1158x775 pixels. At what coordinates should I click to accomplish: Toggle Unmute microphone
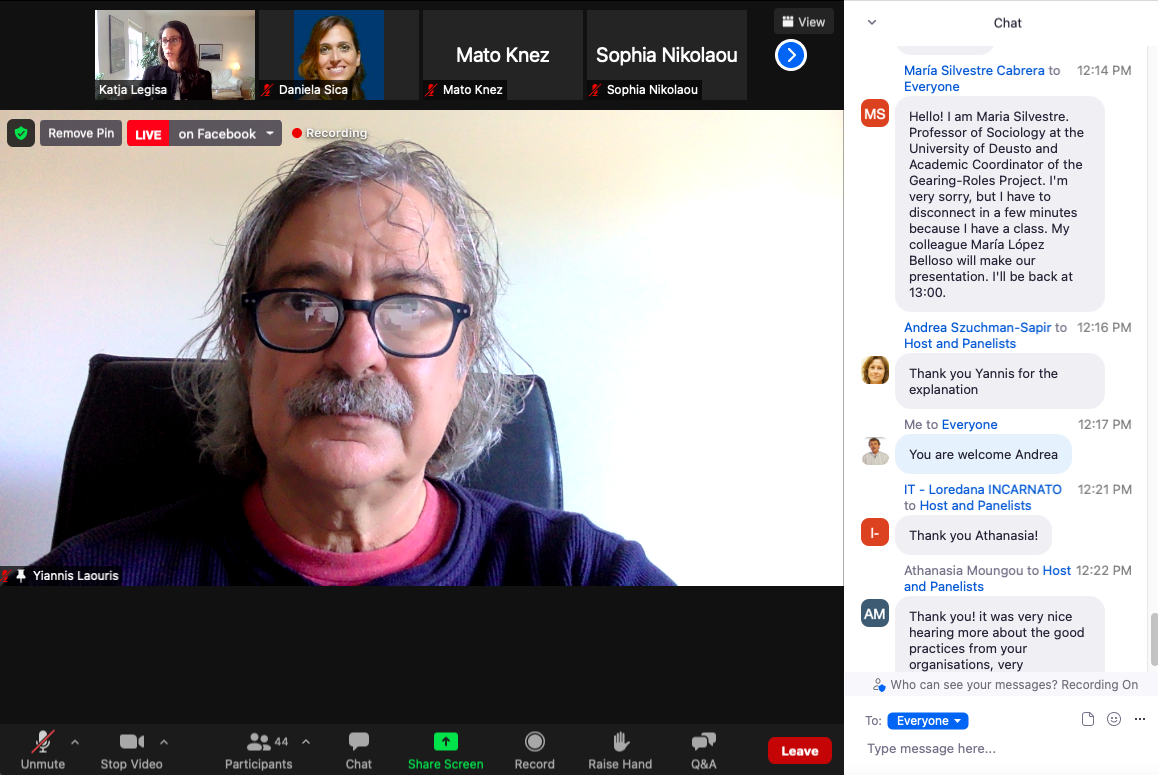click(42, 742)
